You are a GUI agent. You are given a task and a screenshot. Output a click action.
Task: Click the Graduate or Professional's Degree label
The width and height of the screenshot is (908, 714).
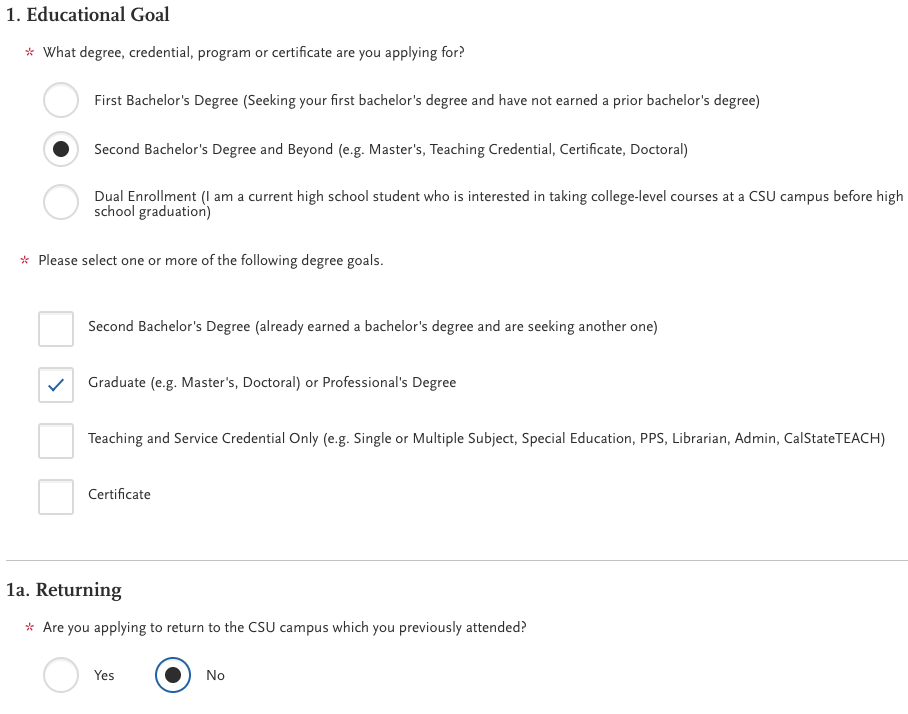(272, 383)
